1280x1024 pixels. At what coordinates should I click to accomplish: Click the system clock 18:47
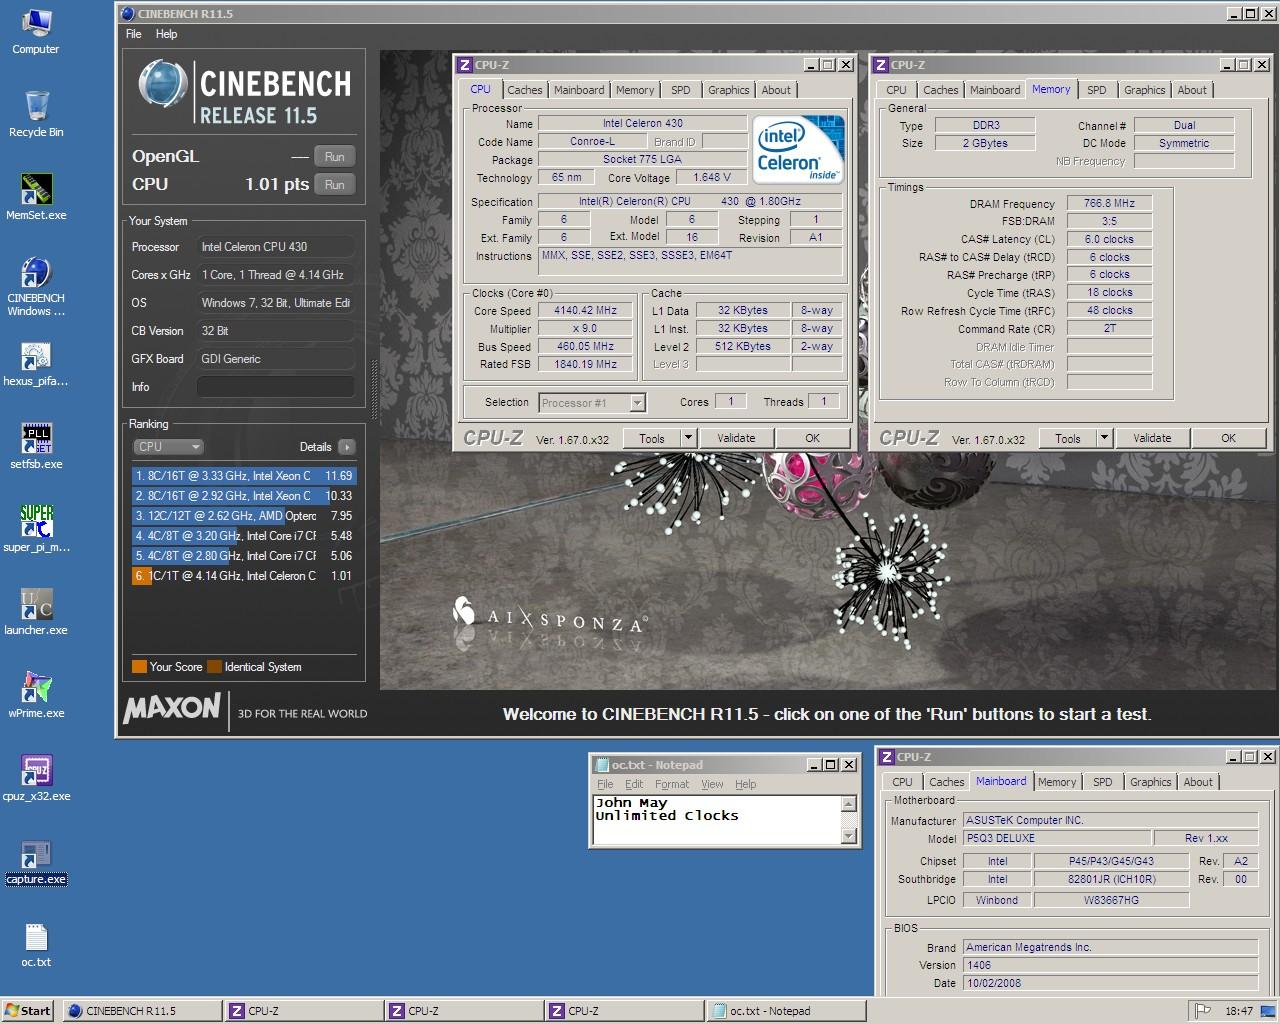click(1239, 1011)
